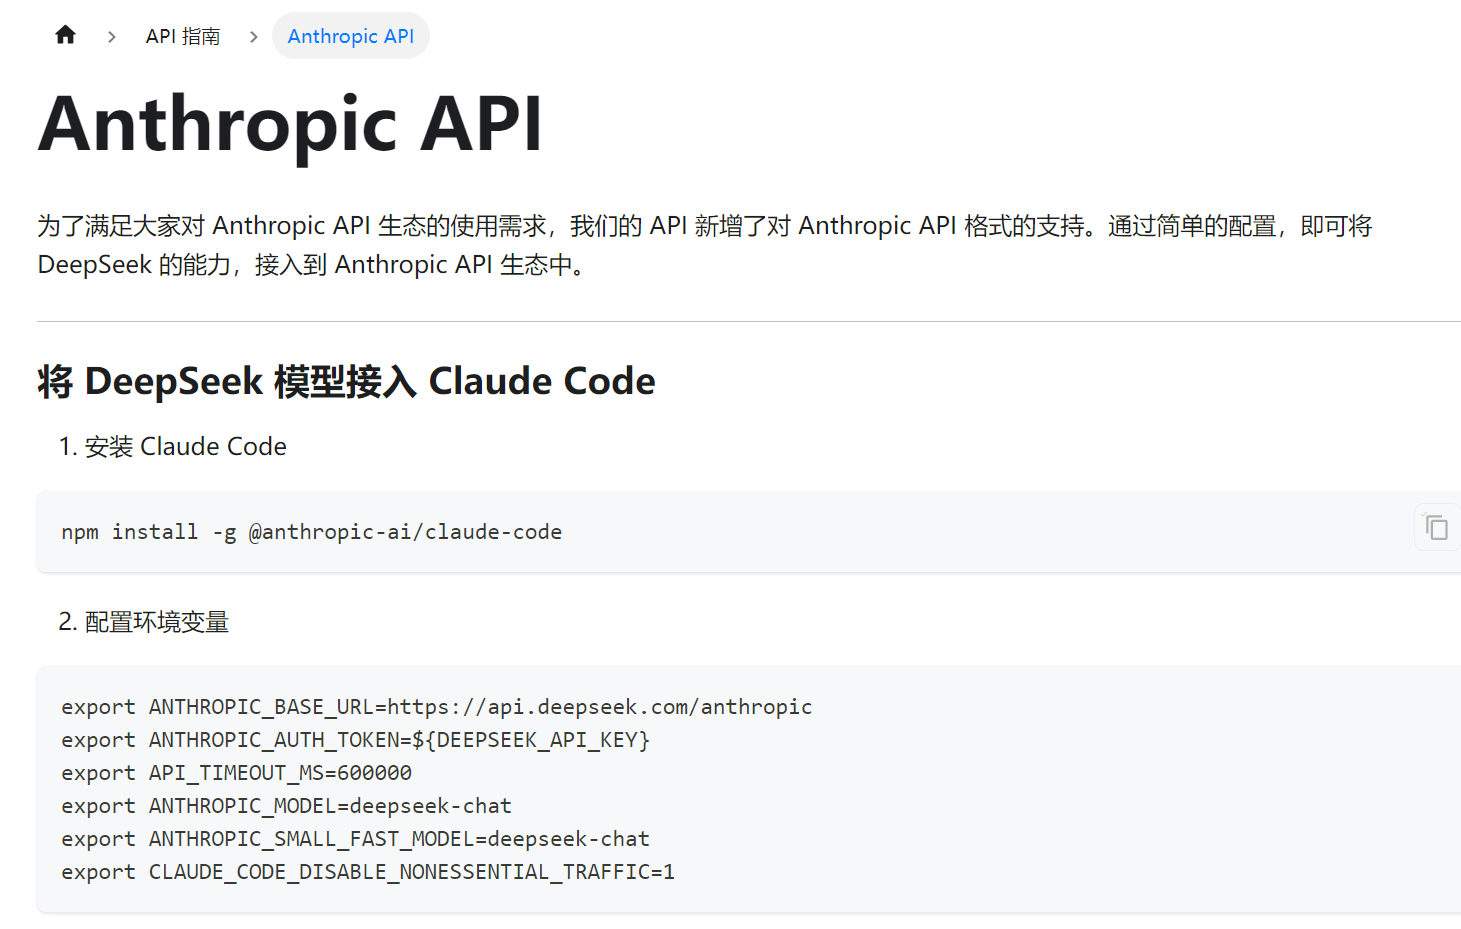Click the ANTHROPIC_SMALL_FAST_MODEL export line
1461x929 pixels.
[x=356, y=839]
